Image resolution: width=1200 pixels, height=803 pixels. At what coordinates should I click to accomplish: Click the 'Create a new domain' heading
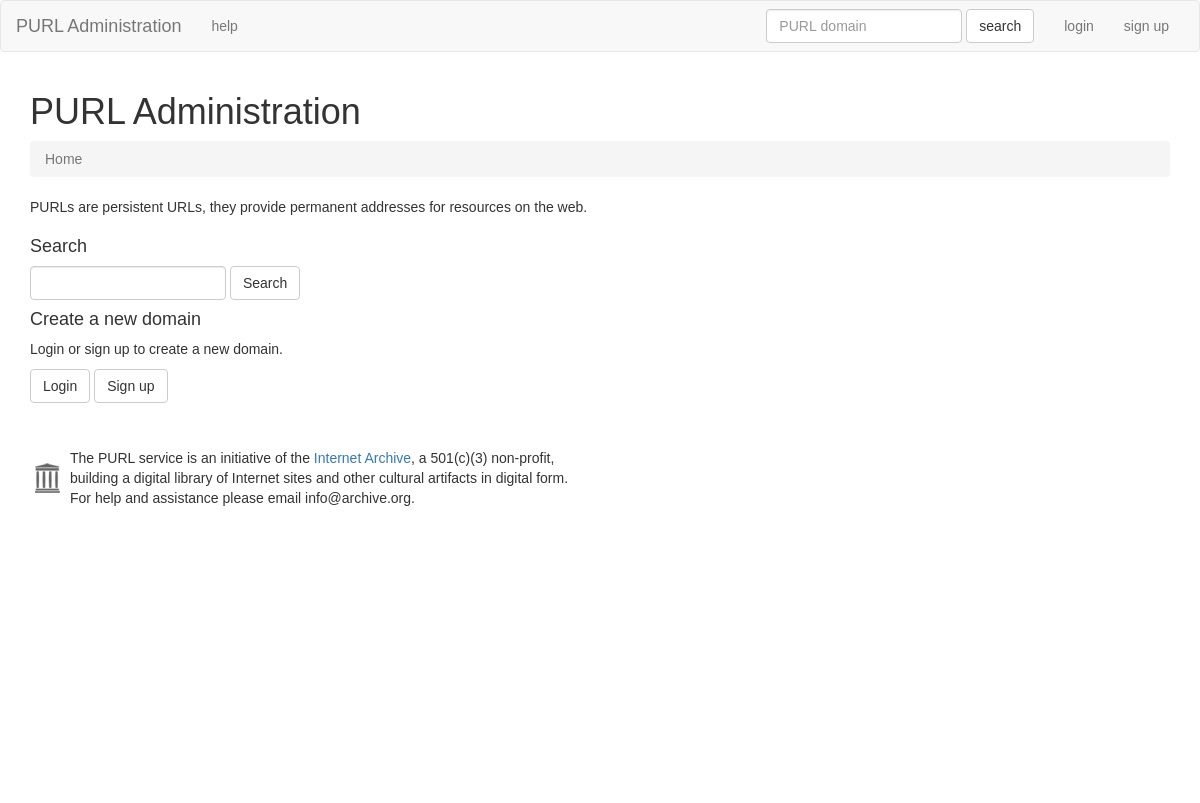(x=115, y=319)
